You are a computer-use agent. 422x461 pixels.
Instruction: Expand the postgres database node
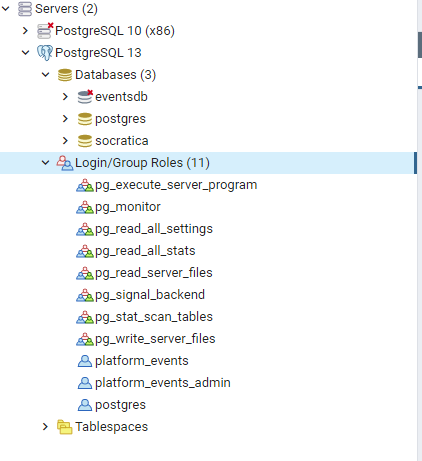pos(65,119)
